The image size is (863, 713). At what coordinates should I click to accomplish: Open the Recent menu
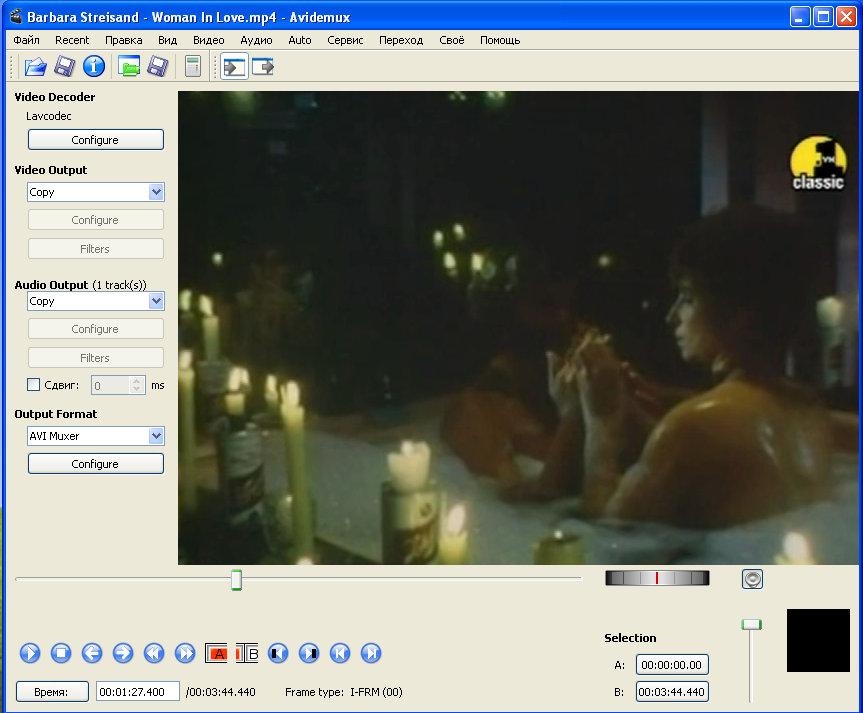click(72, 40)
